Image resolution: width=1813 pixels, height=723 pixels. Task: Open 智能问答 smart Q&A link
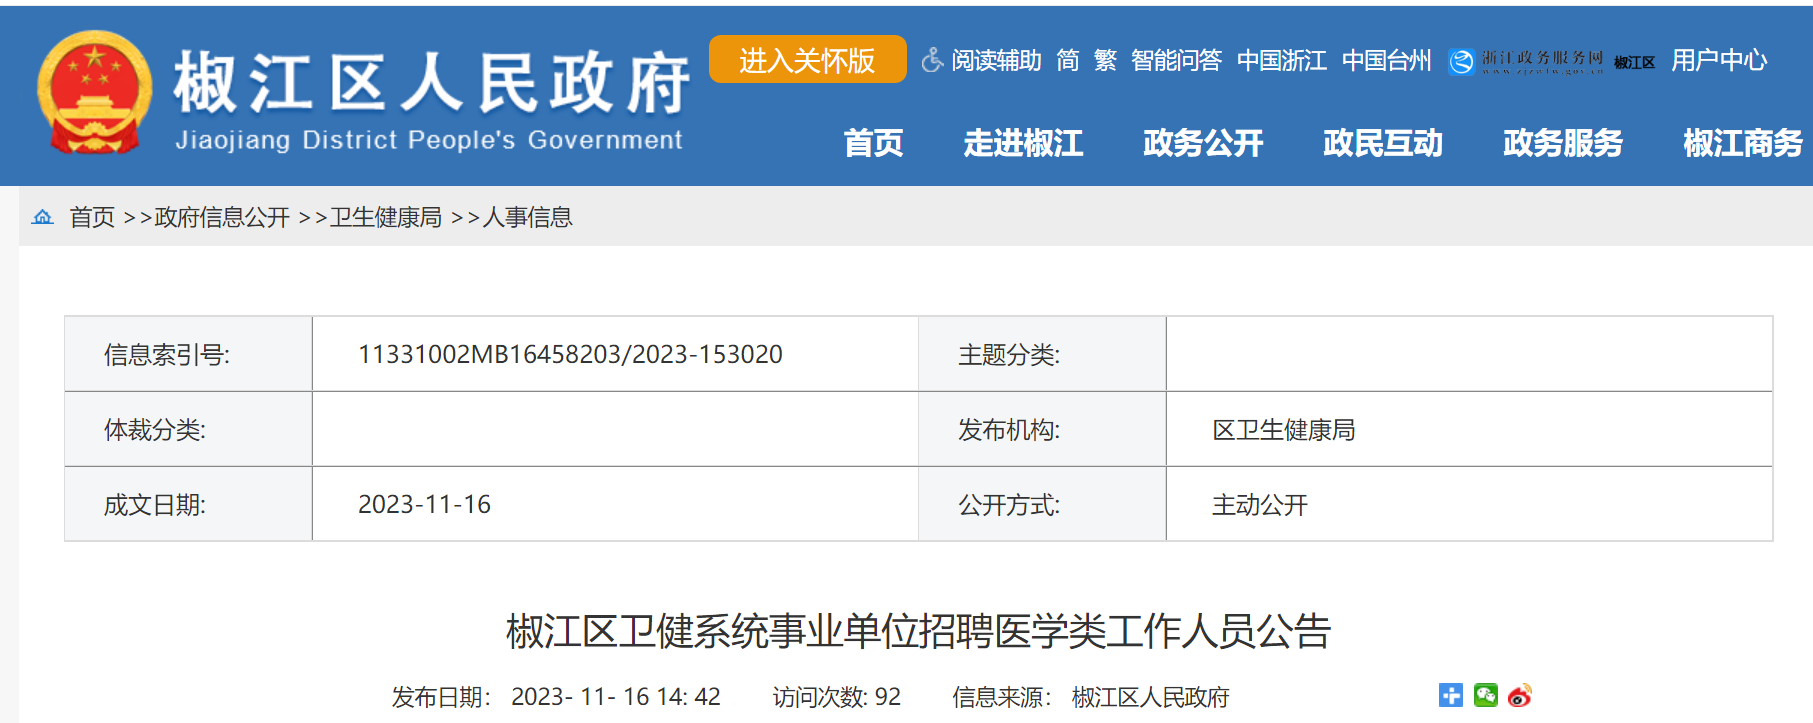click(1176, 61)
